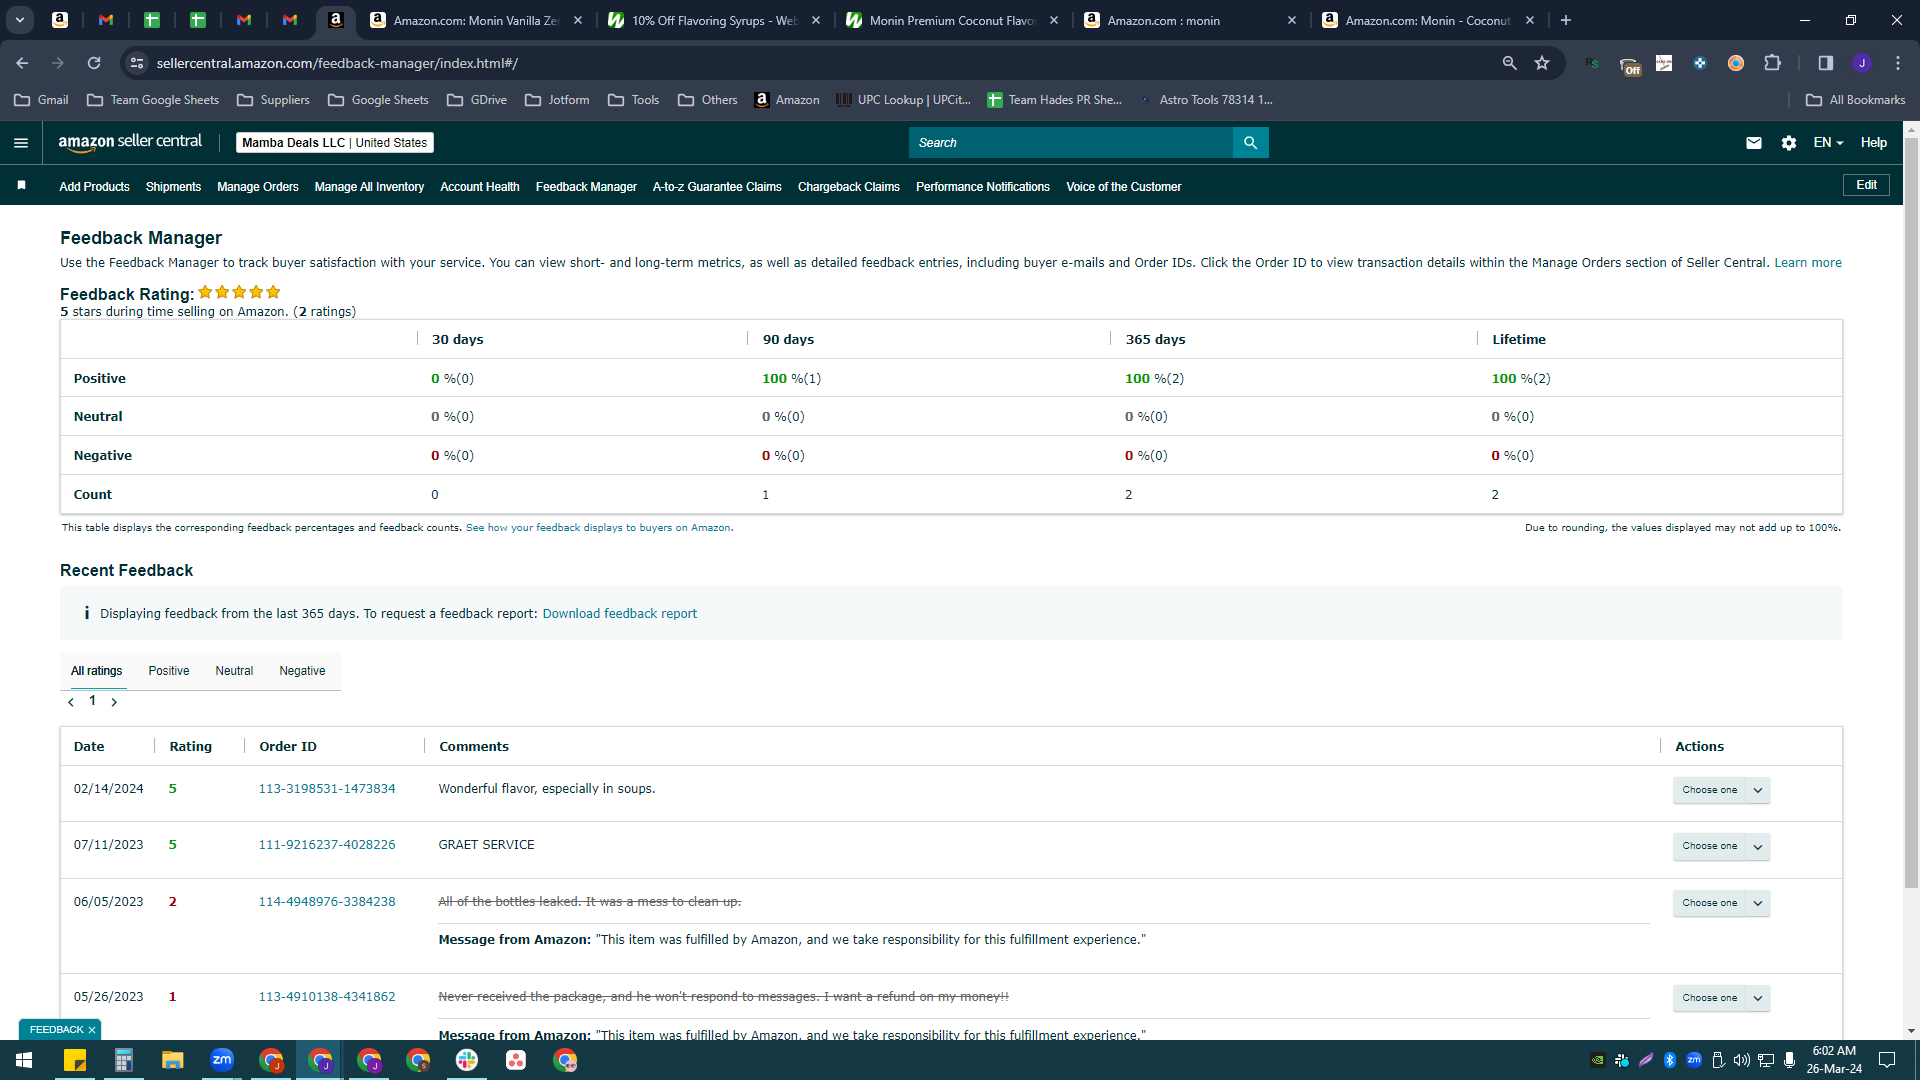Viewport: 1920px width, 1080px height.
Task: Open A-to-z Guarantee Claims menu item
Action: pyautogui.click(x=717, y=187)
